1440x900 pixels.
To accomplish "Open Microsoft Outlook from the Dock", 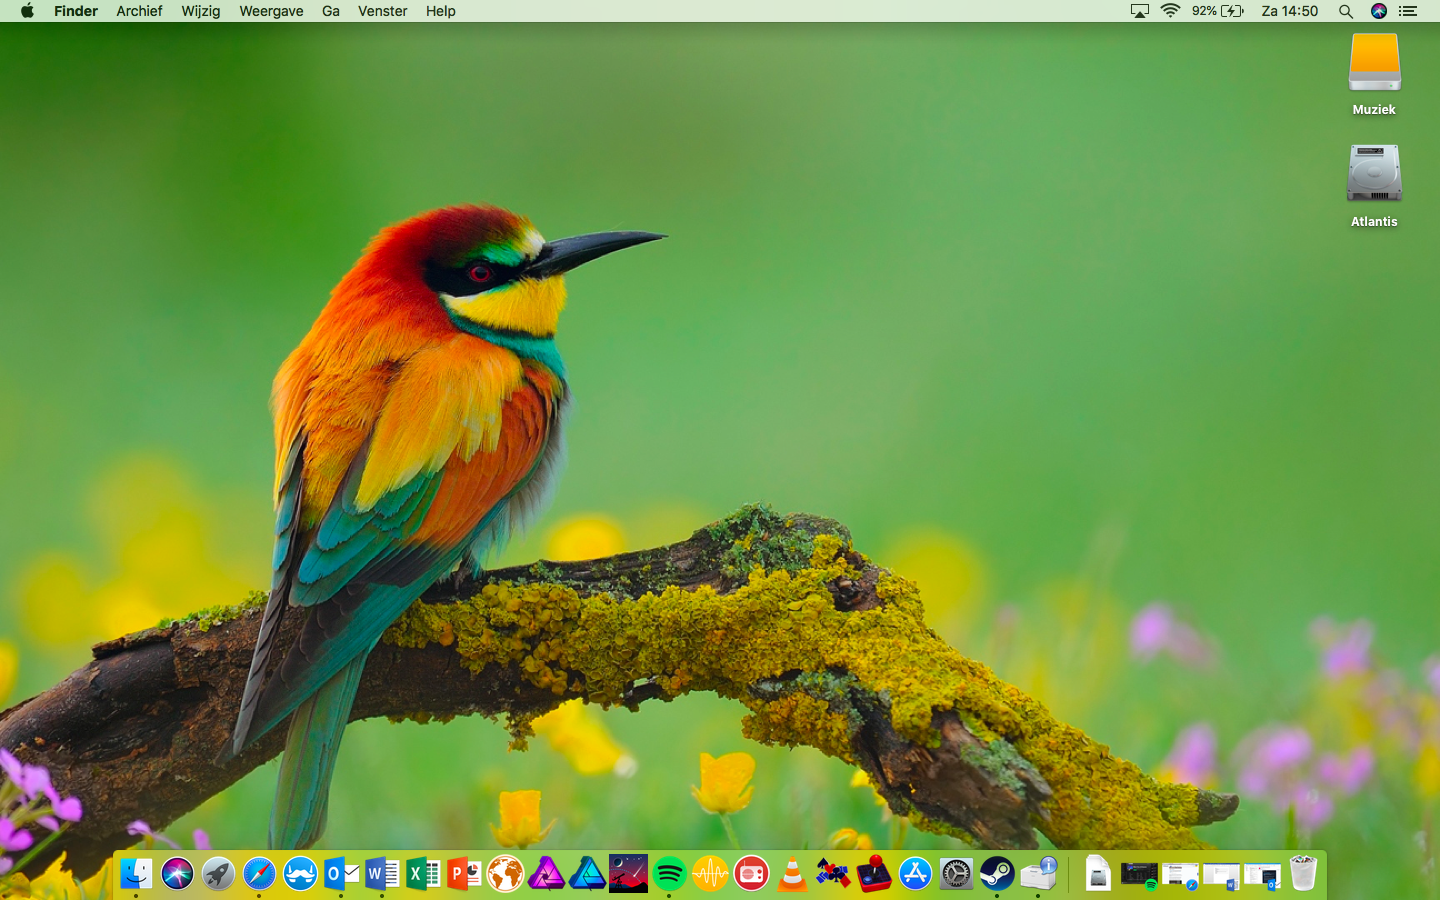I will coord(341,875).
